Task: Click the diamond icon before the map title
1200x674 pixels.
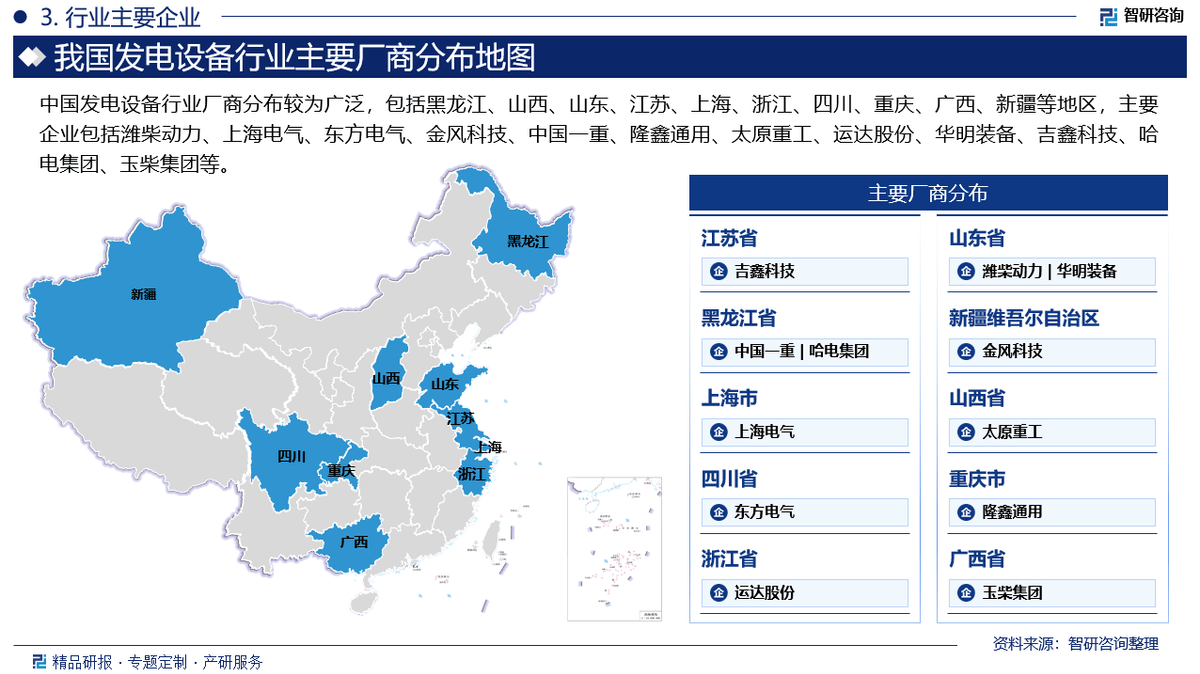Action: [x=32, y=57]
